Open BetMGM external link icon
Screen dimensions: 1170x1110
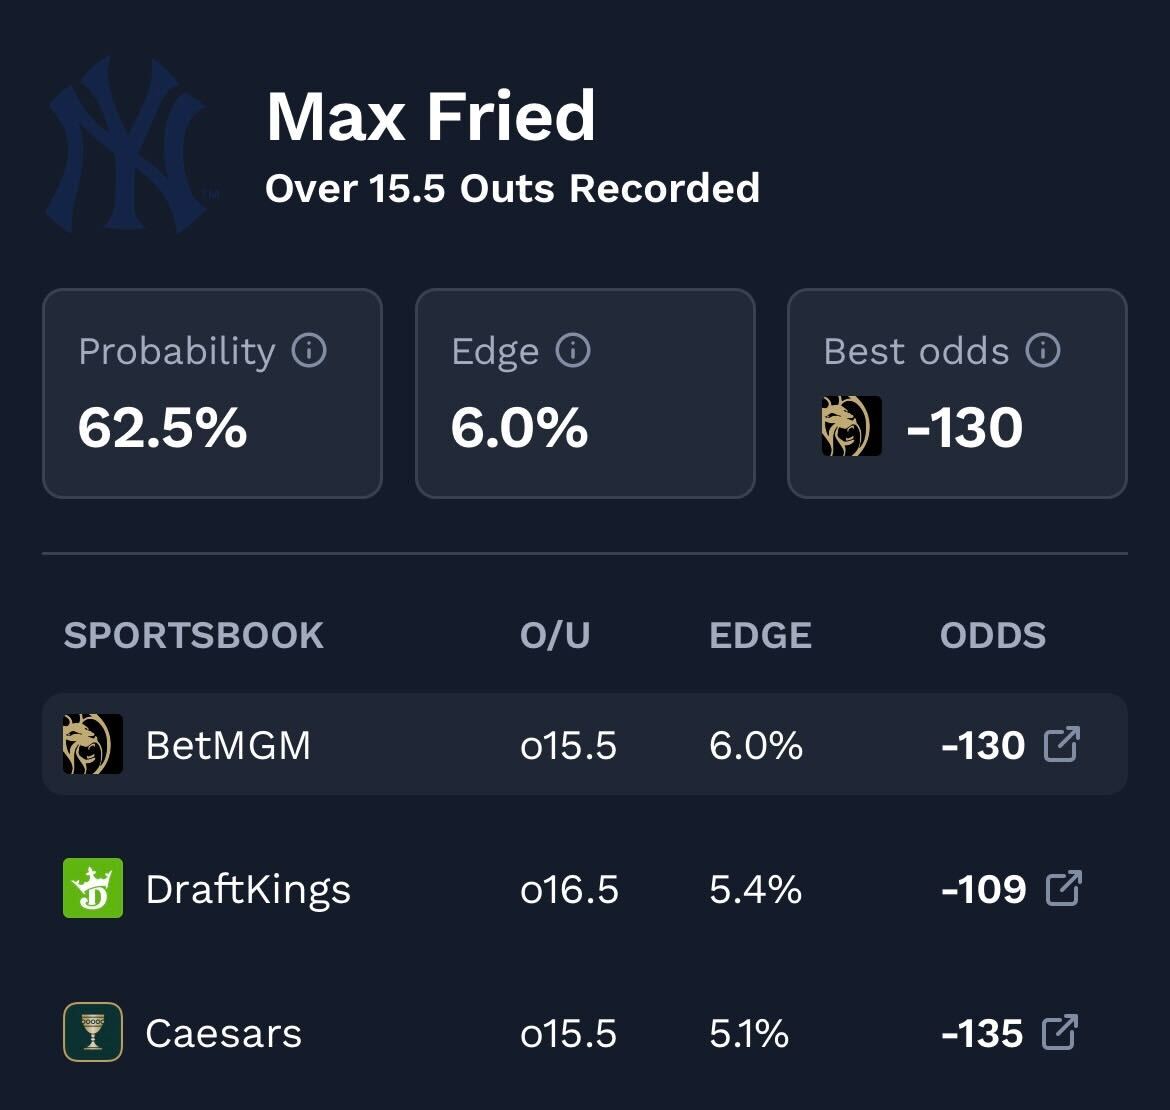pos(1062,745)
